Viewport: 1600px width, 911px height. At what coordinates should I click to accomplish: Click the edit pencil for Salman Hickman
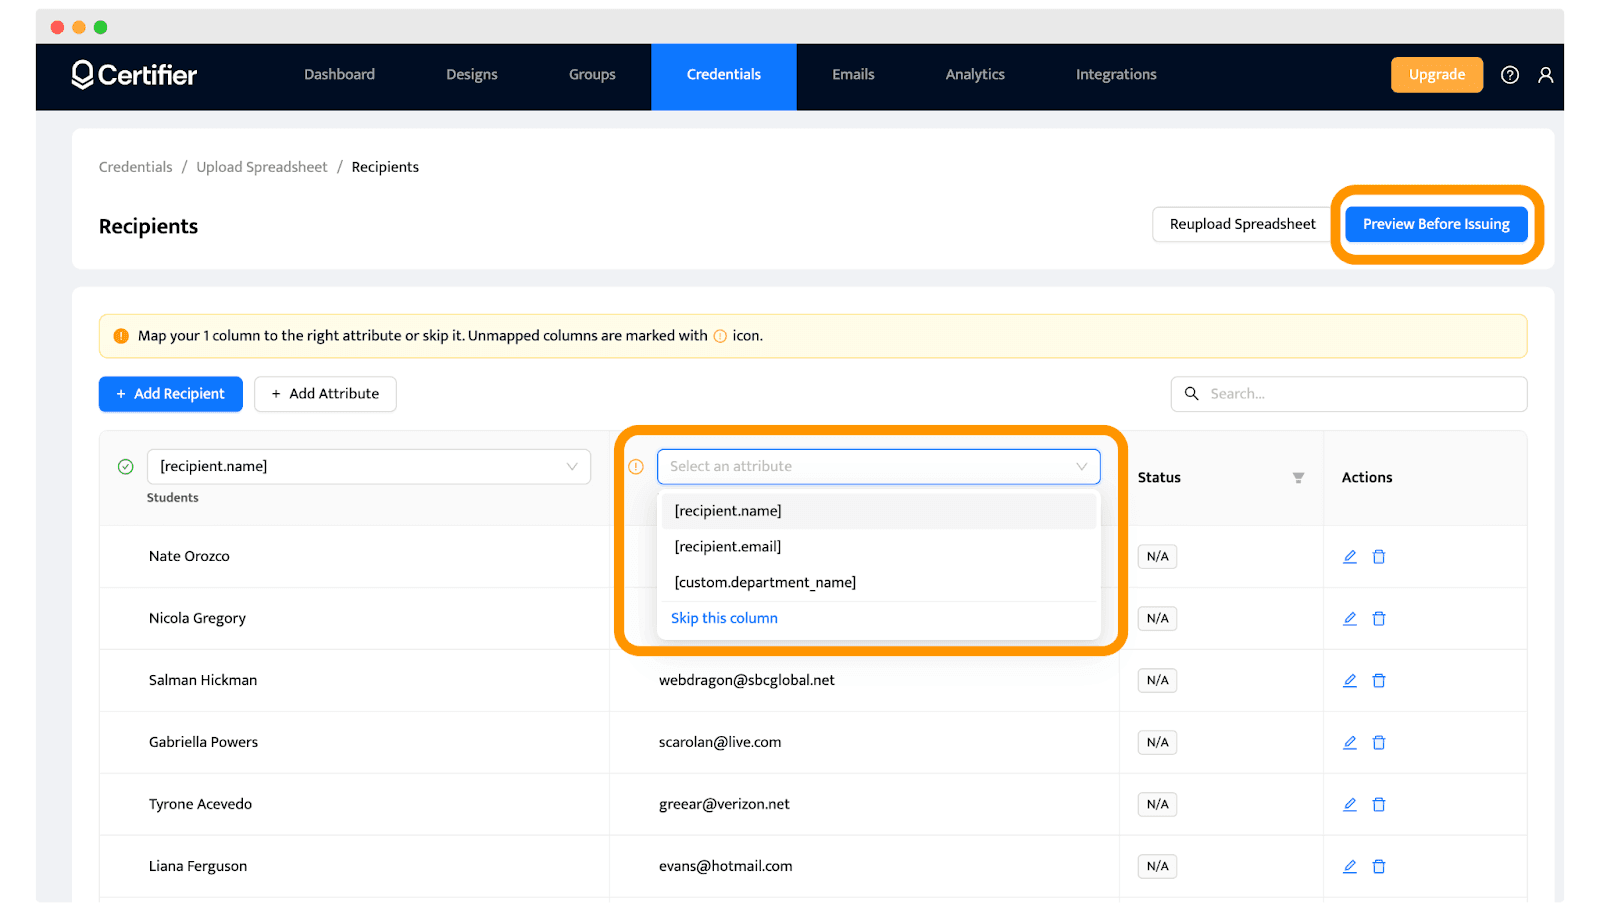[1349, 681]
